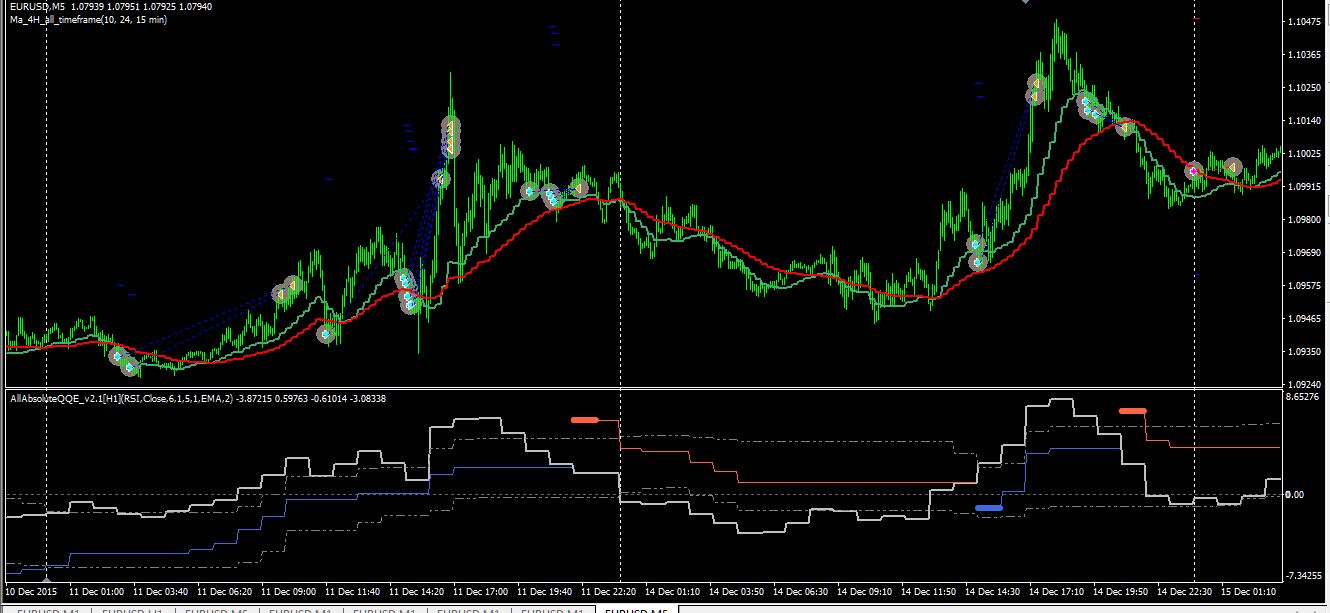The height and width of the screenshot is (613, 1330).
Task: Click price level 1.09915 on the scale
Action: (1303, 187)
